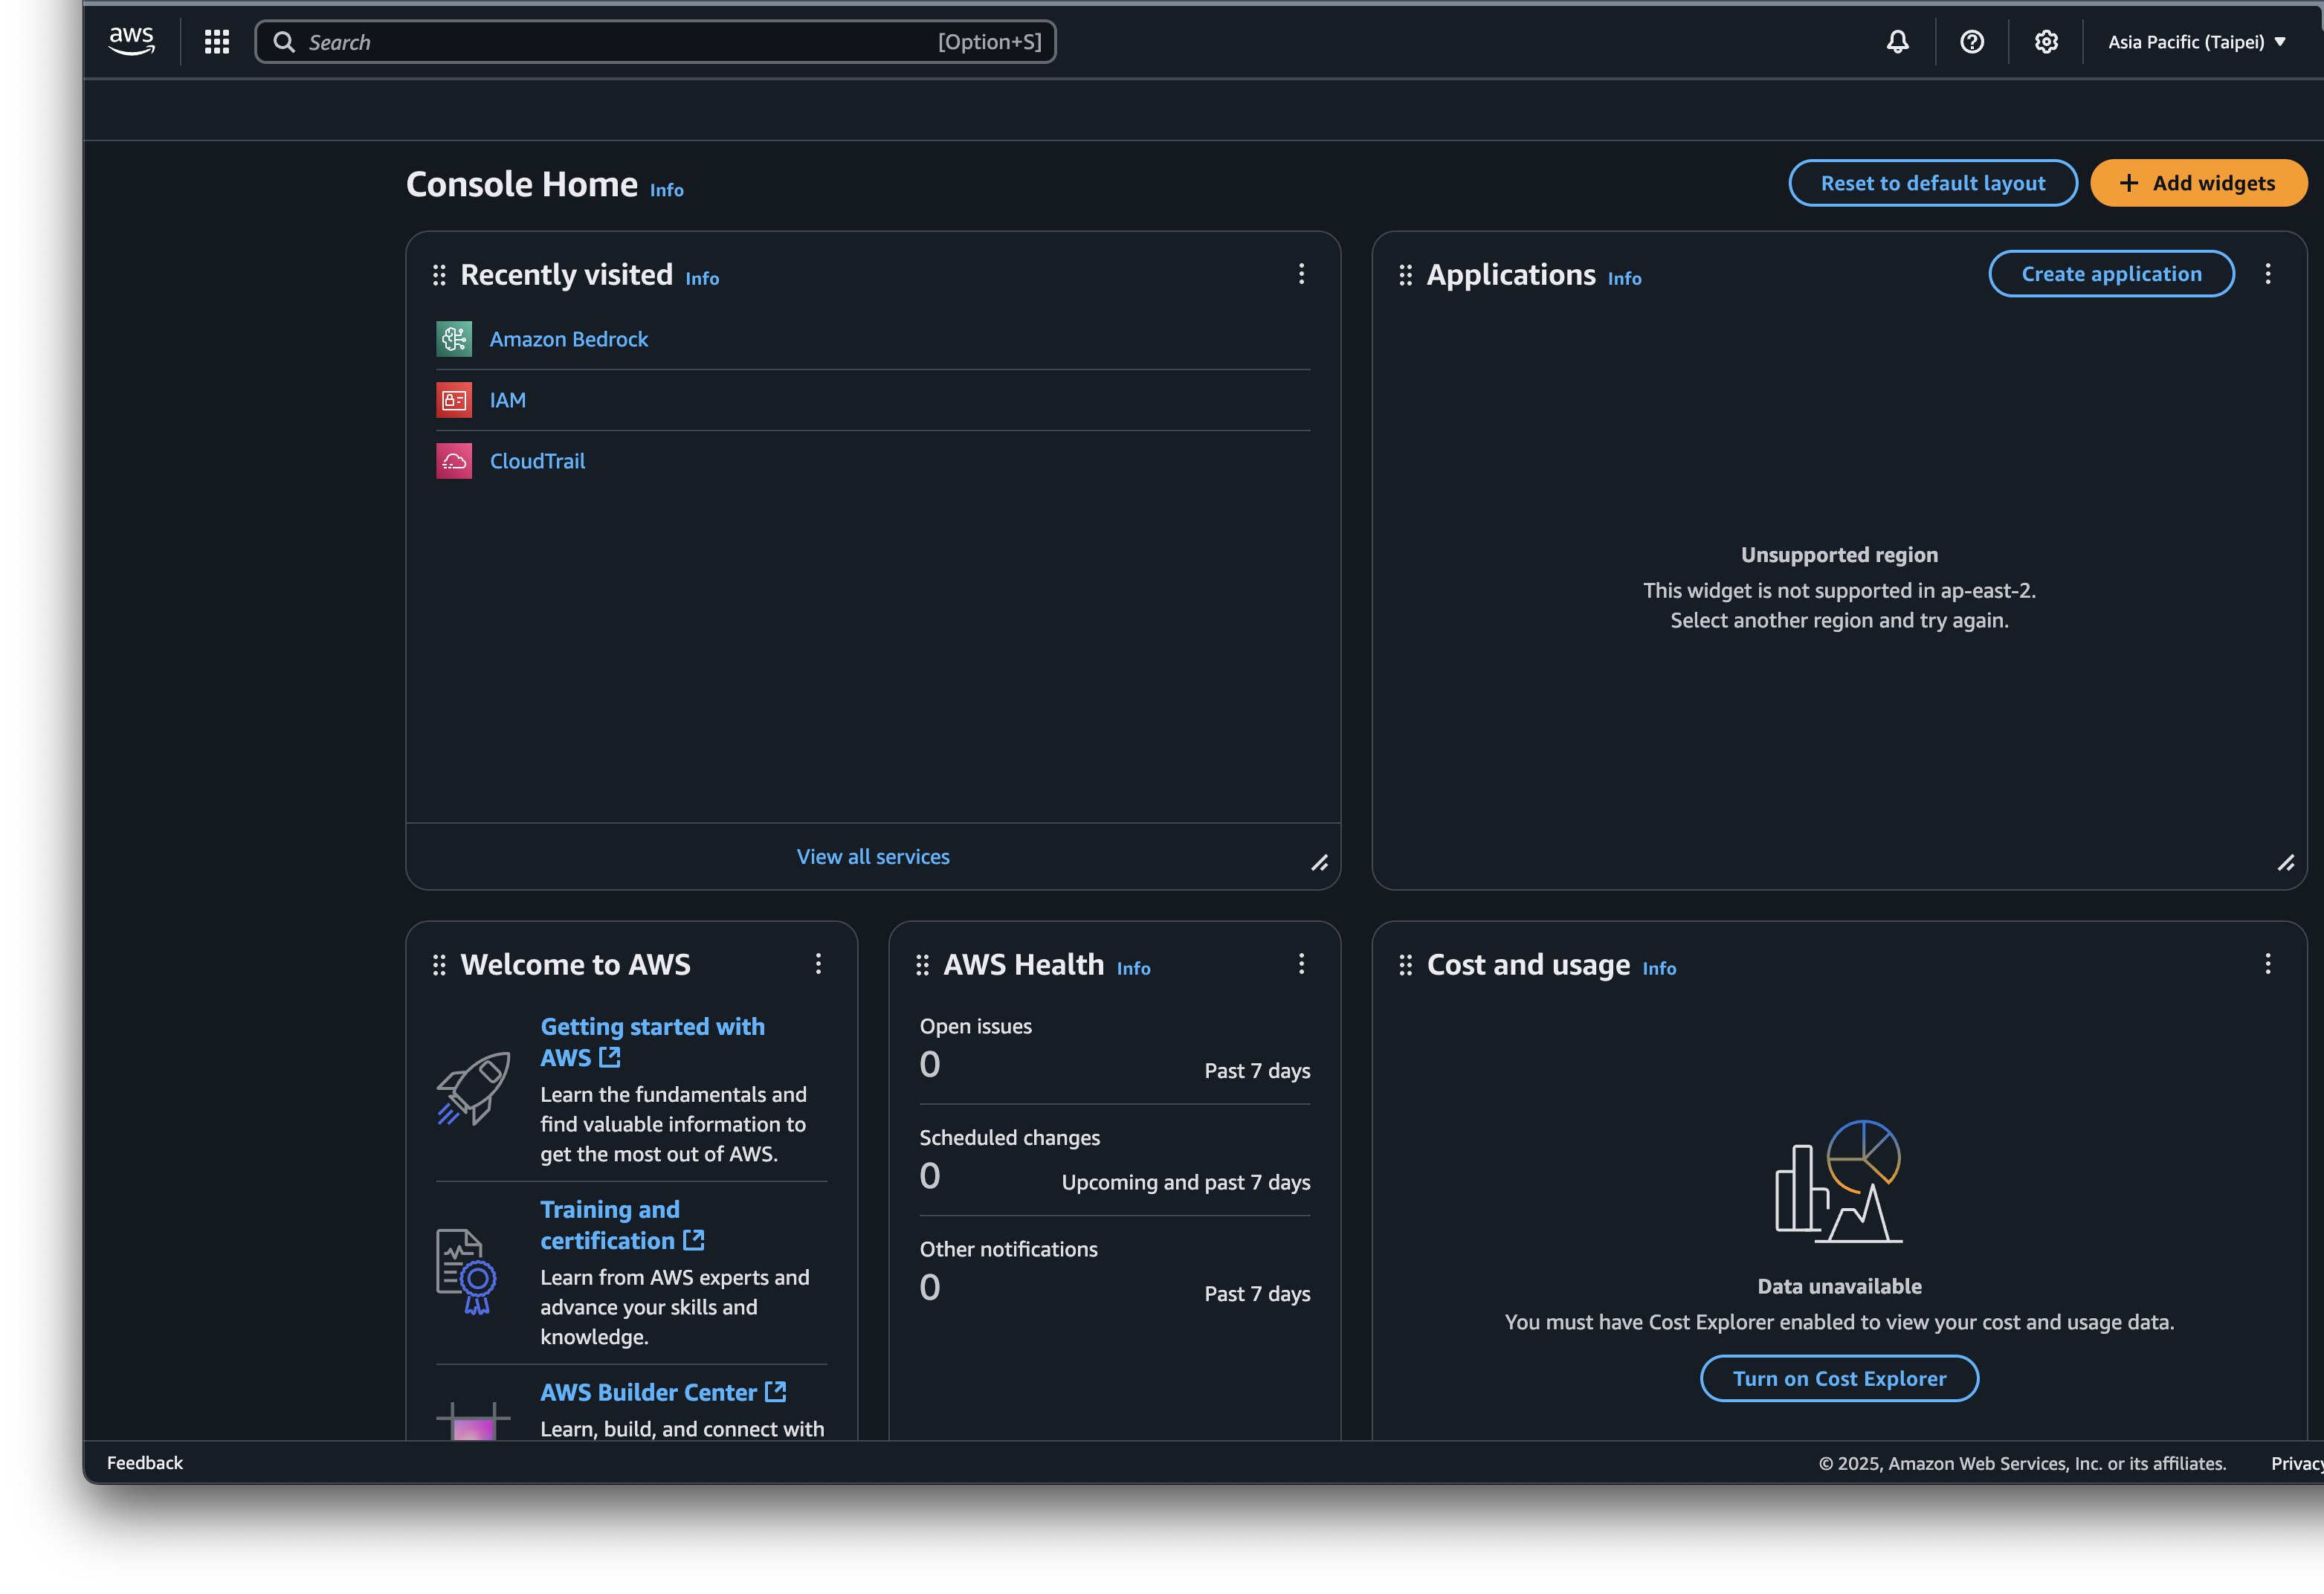Click the external link icon after Training and certification

(694, 1240)
